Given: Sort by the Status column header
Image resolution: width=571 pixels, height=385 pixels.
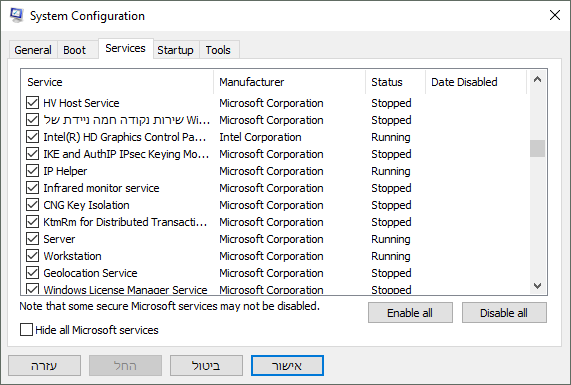Looking at the screenshot, I should tap(395, 82).
